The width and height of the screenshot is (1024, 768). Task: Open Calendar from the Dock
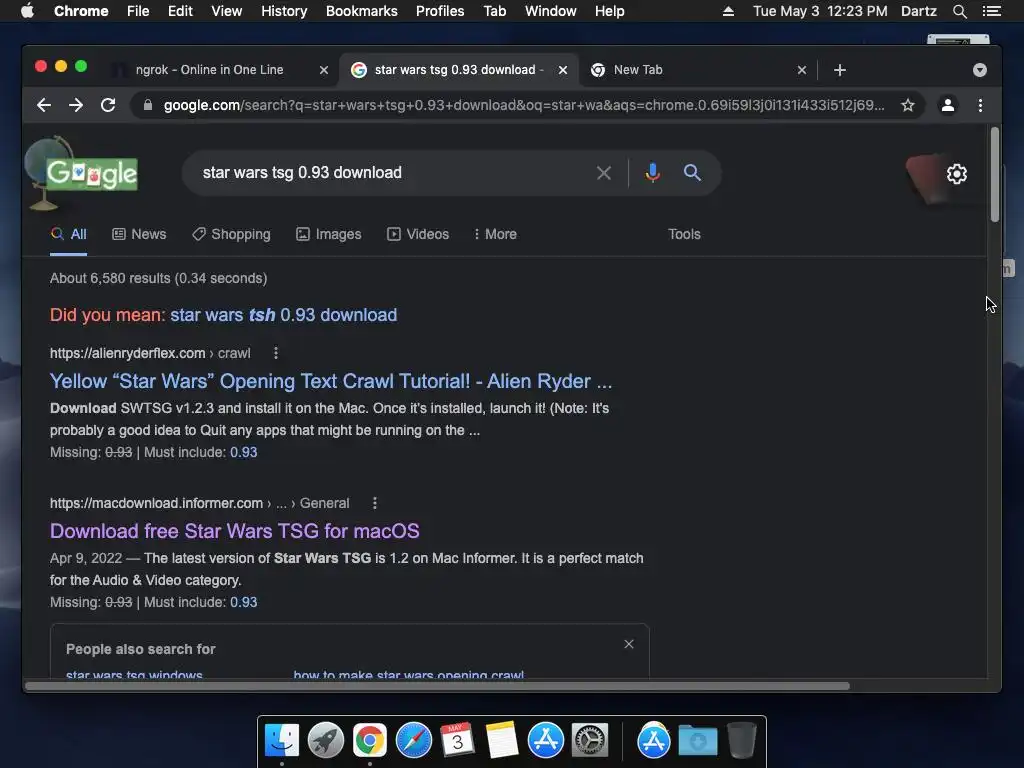click(x=458, y=741)
